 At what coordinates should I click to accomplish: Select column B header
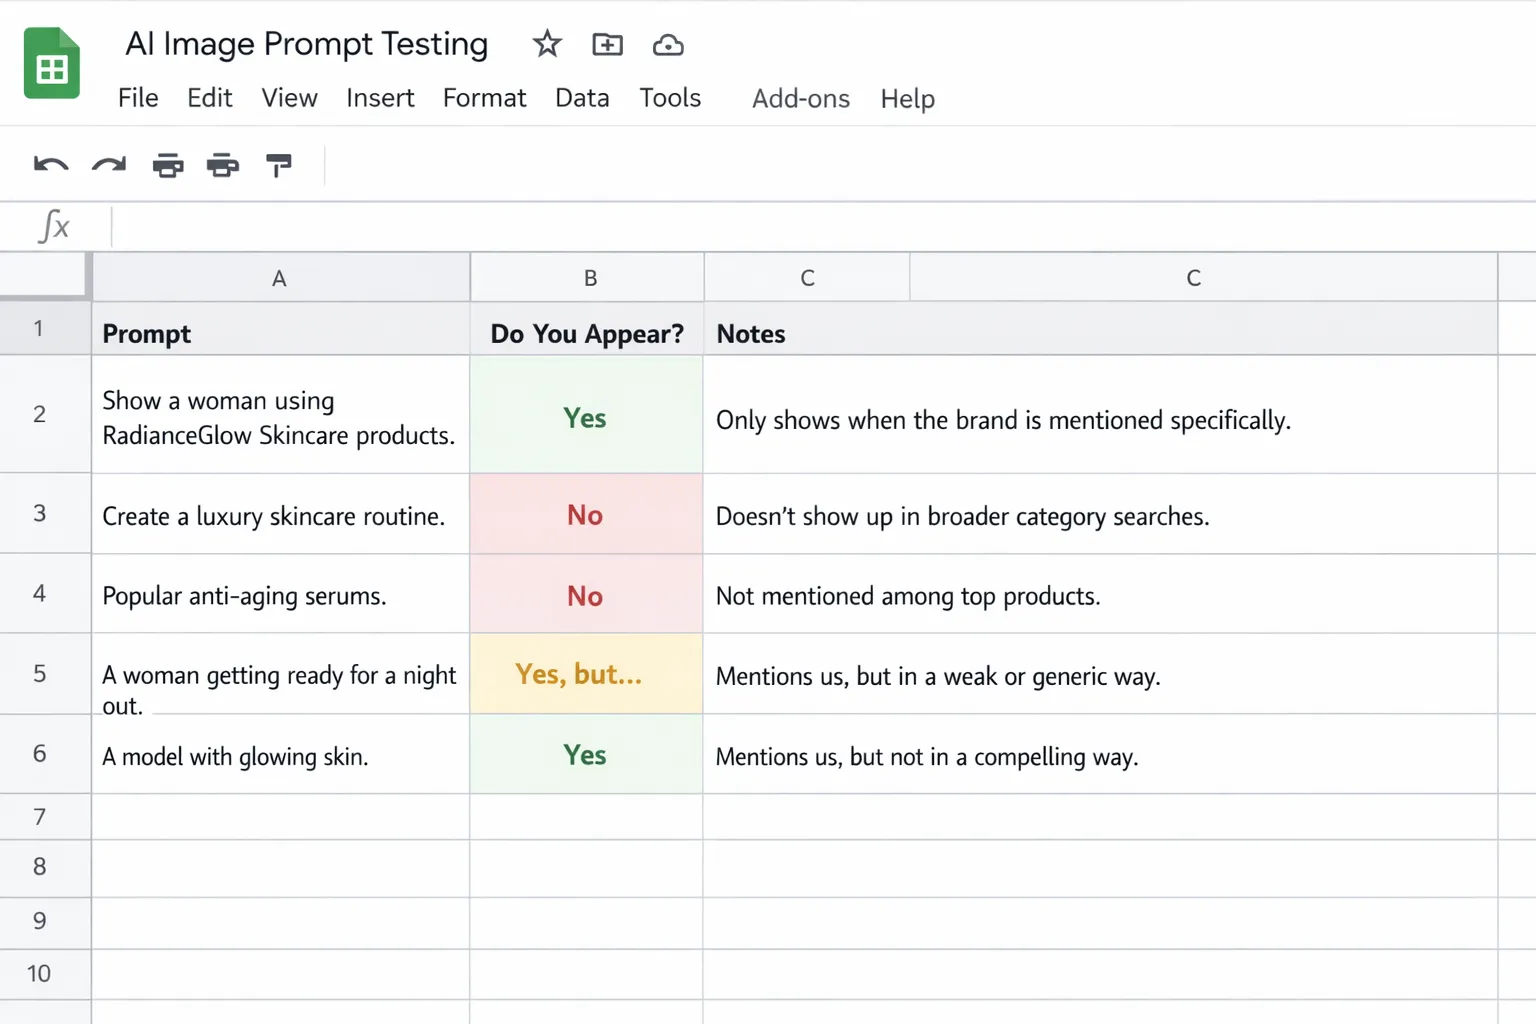click(587, 277)
